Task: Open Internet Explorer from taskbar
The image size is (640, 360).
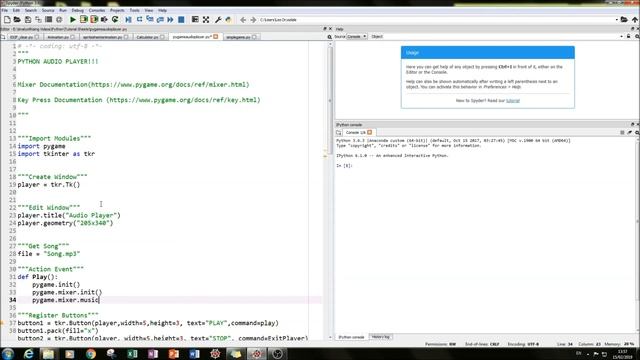Action: click(28, 354)
